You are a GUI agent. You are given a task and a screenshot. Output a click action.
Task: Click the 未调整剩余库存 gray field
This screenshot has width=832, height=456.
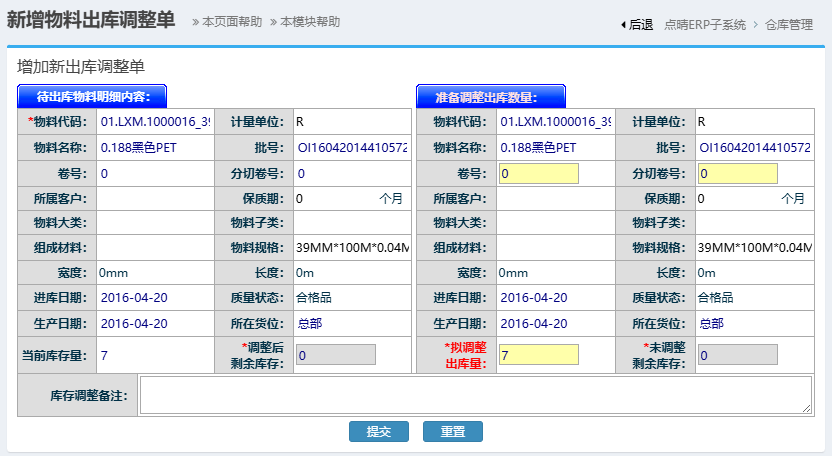click(x=737, y=355)
